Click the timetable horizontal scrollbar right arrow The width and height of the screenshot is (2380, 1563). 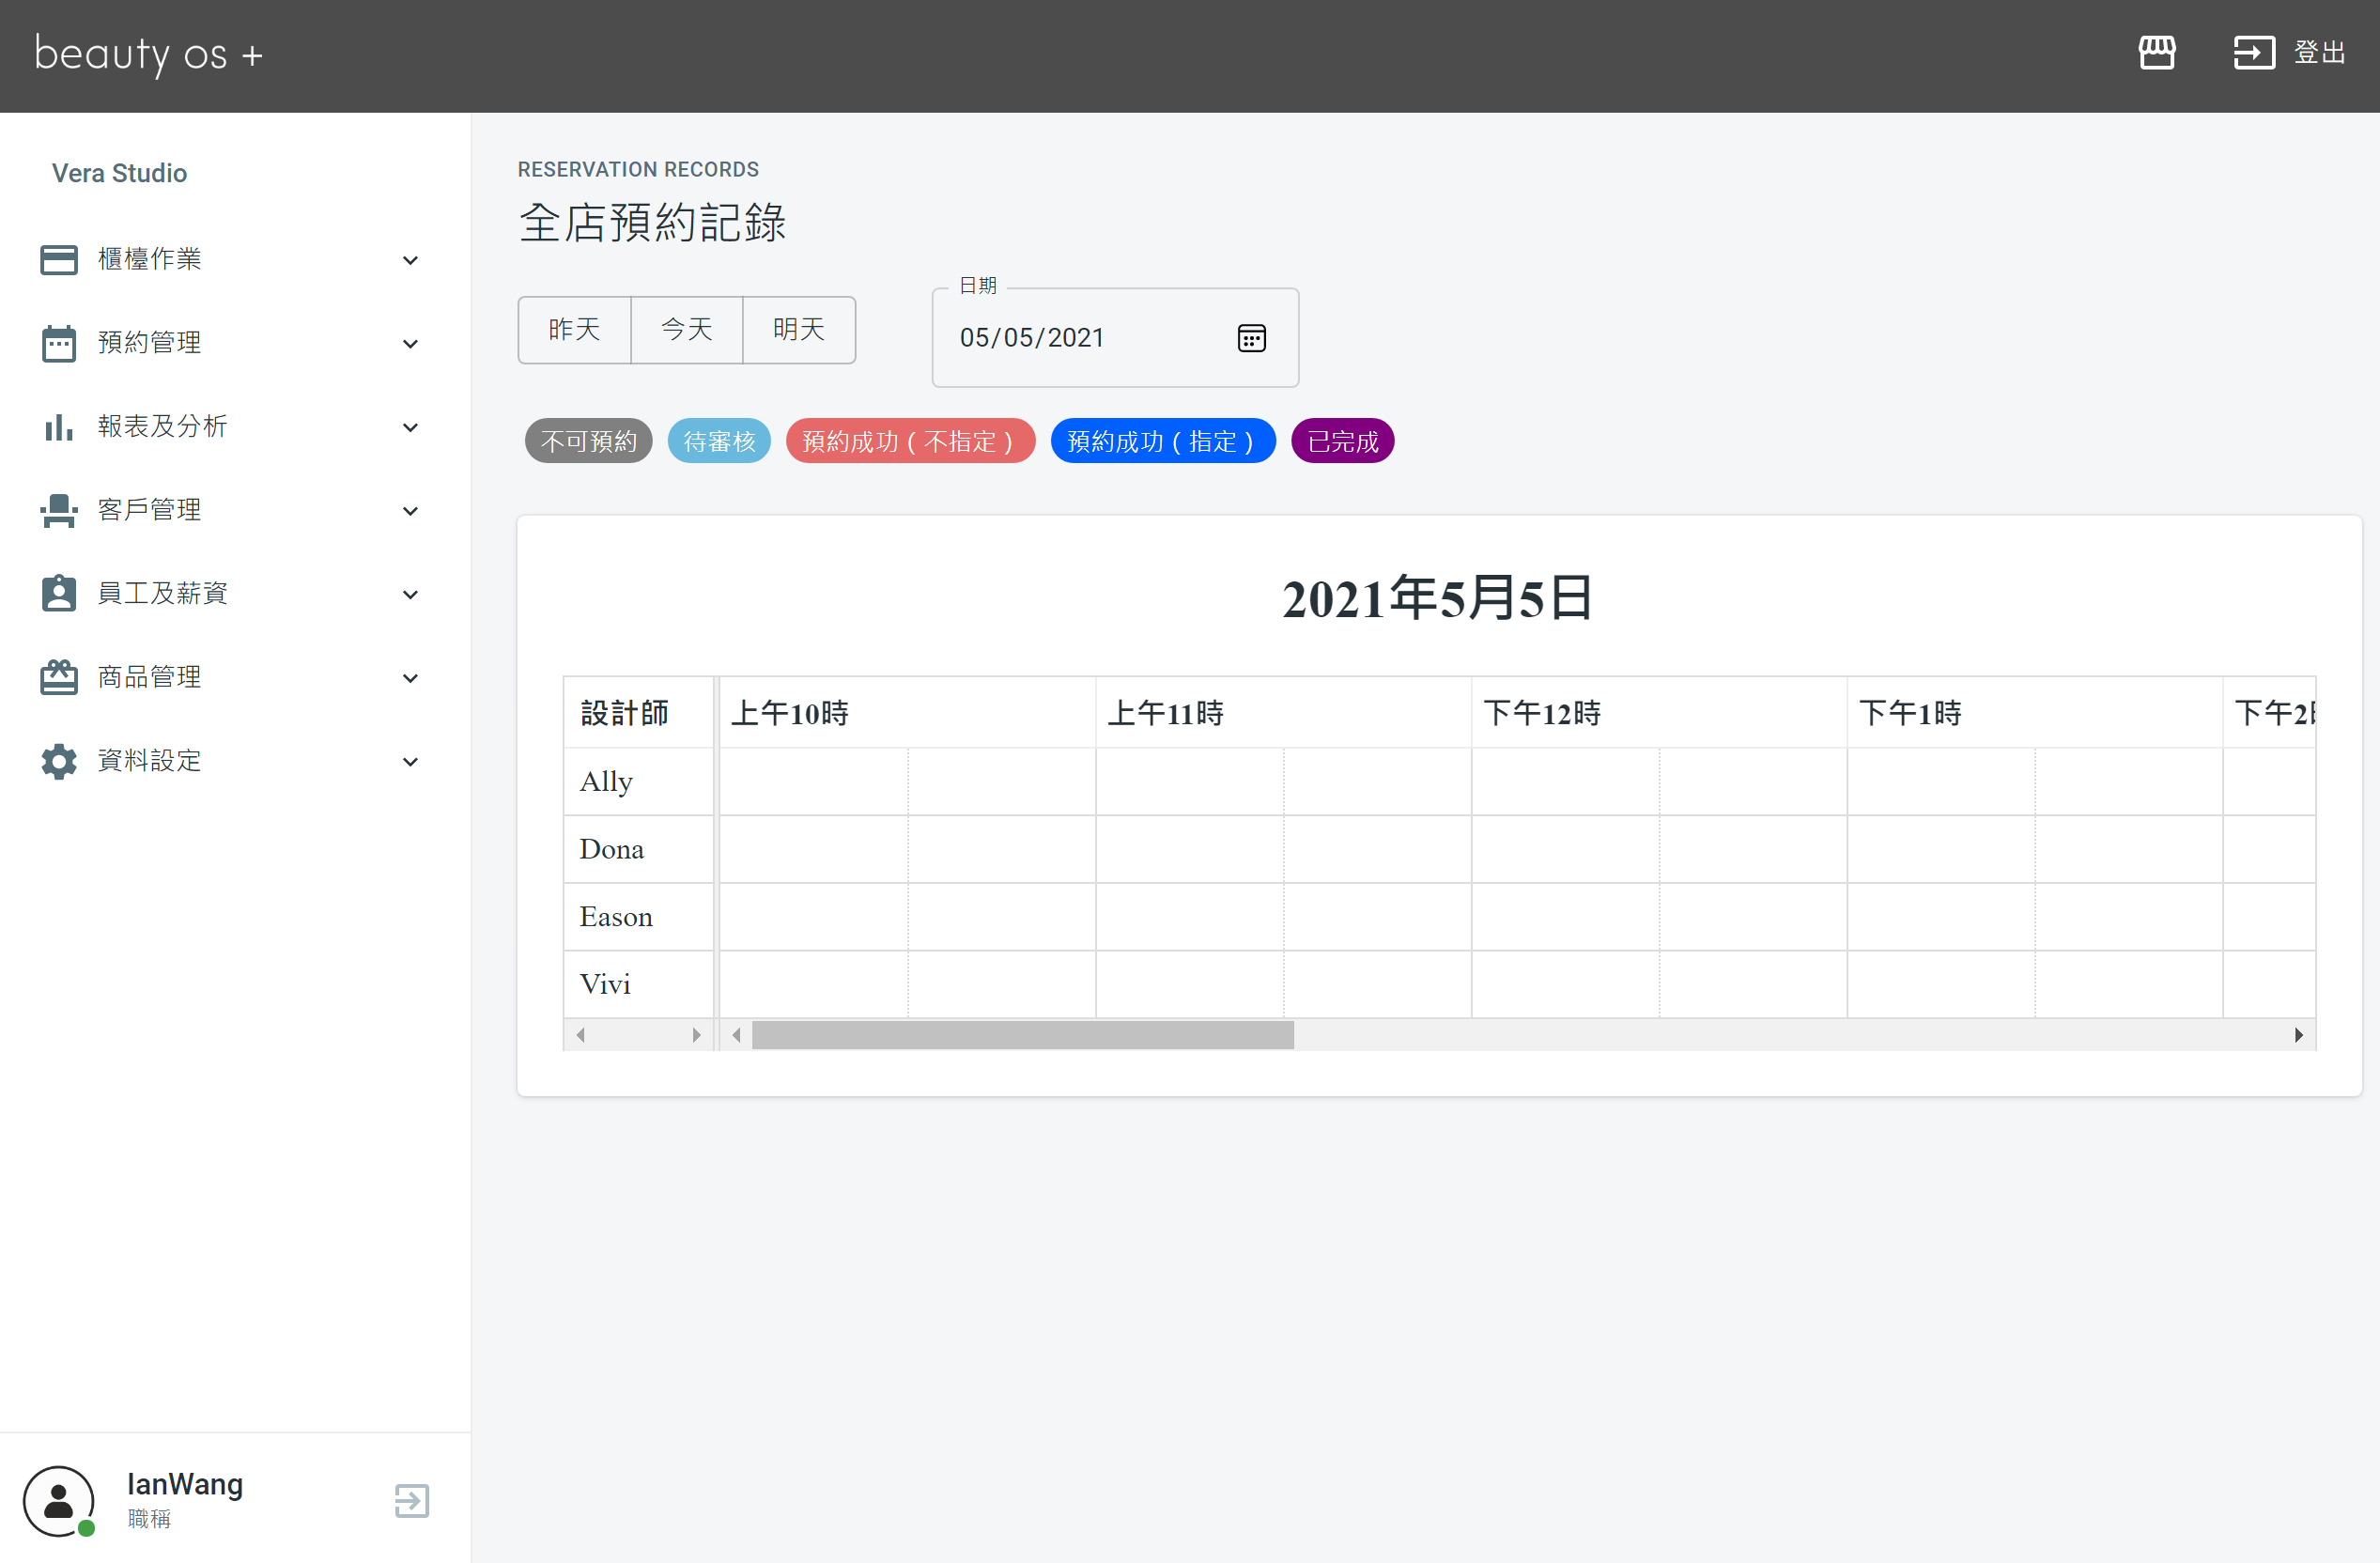(x=2298, y=1035)
